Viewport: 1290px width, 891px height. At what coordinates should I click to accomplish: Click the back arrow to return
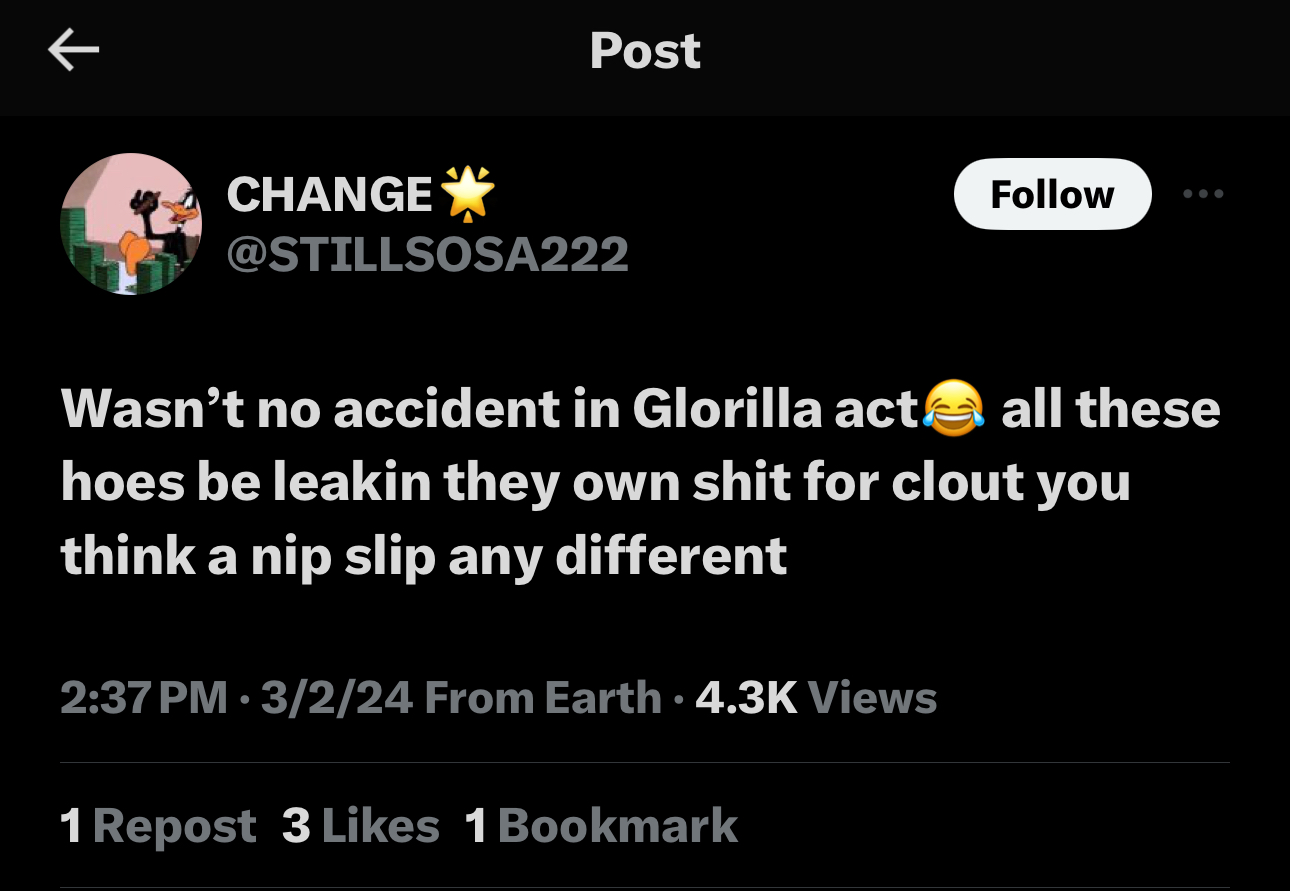pos(74,50)
